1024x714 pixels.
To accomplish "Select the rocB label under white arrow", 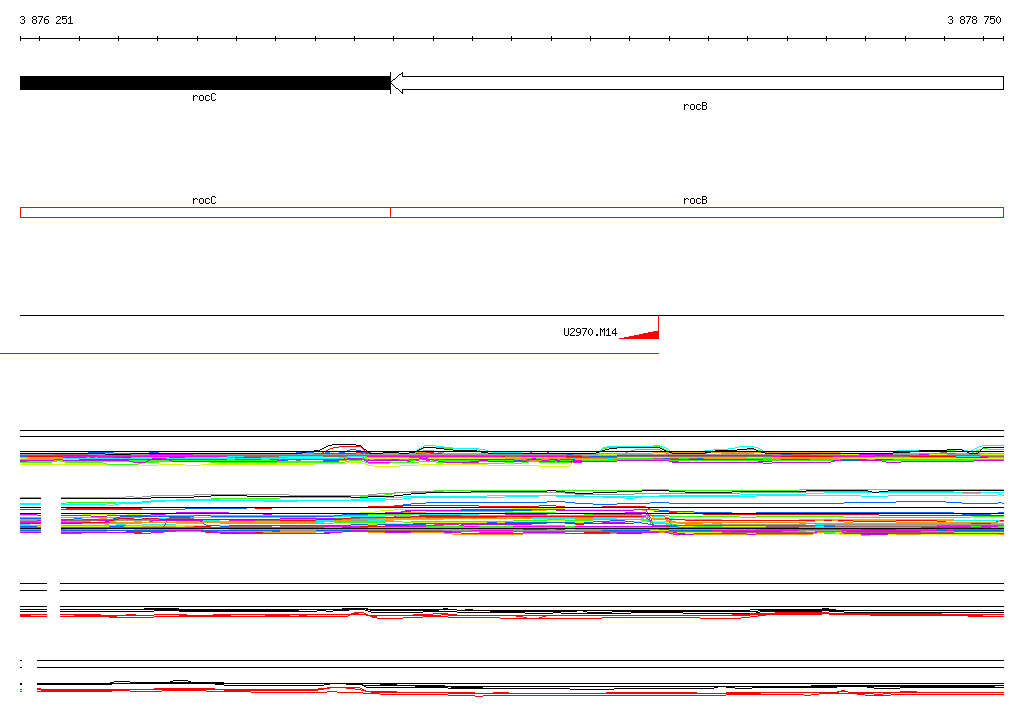I will coord(695,106).
